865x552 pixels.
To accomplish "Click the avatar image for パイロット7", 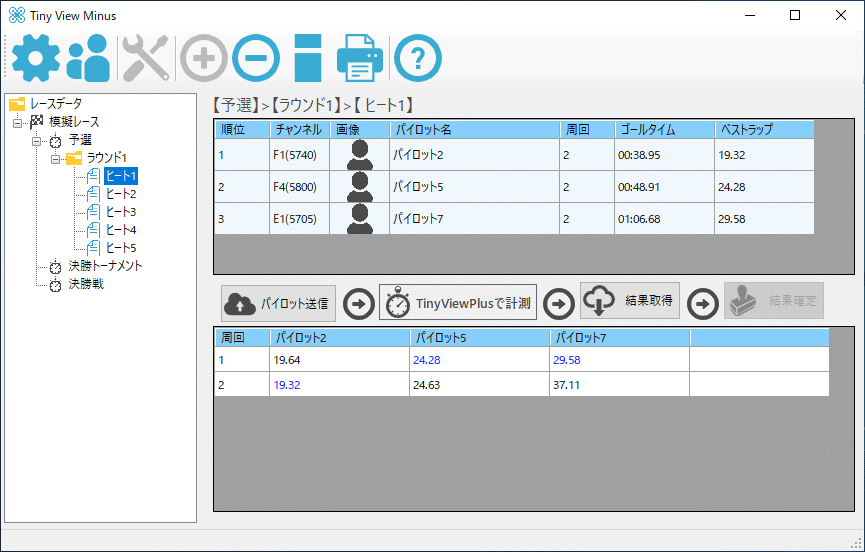I will (x=360, y=219).
